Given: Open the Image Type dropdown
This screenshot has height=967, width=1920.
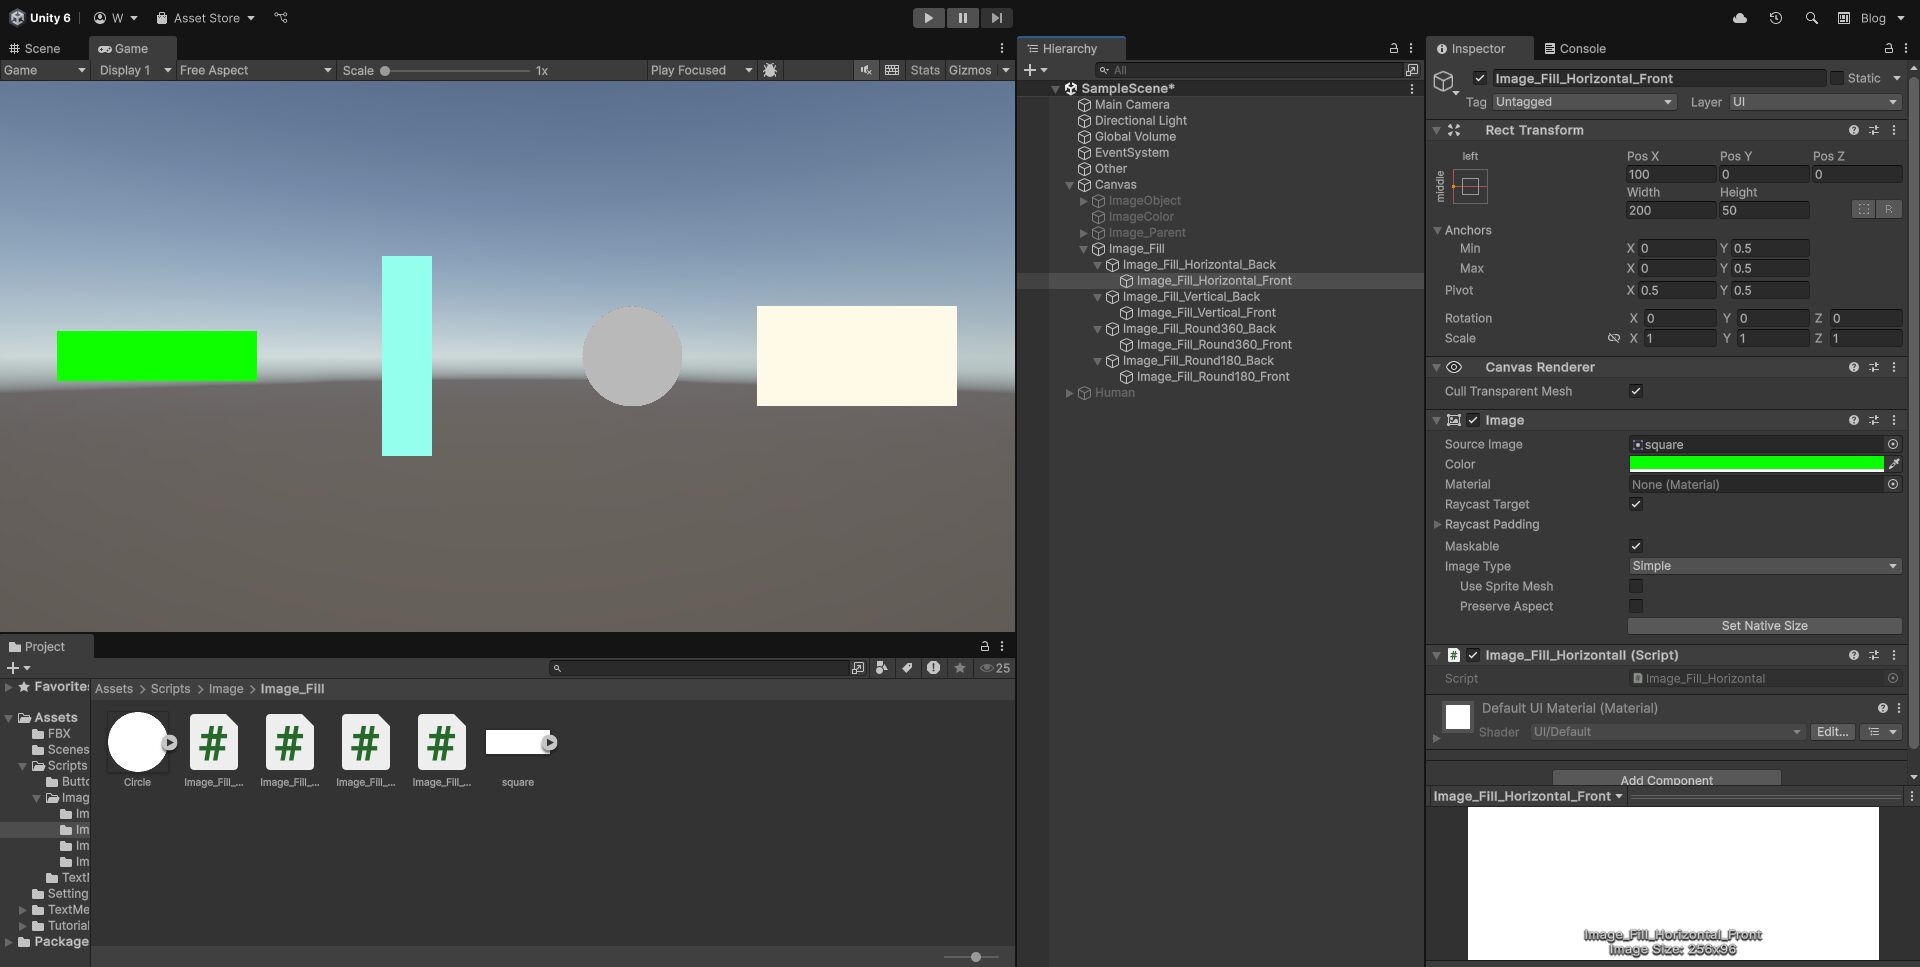Looking at the screenshot, I should pos(1764,566).
